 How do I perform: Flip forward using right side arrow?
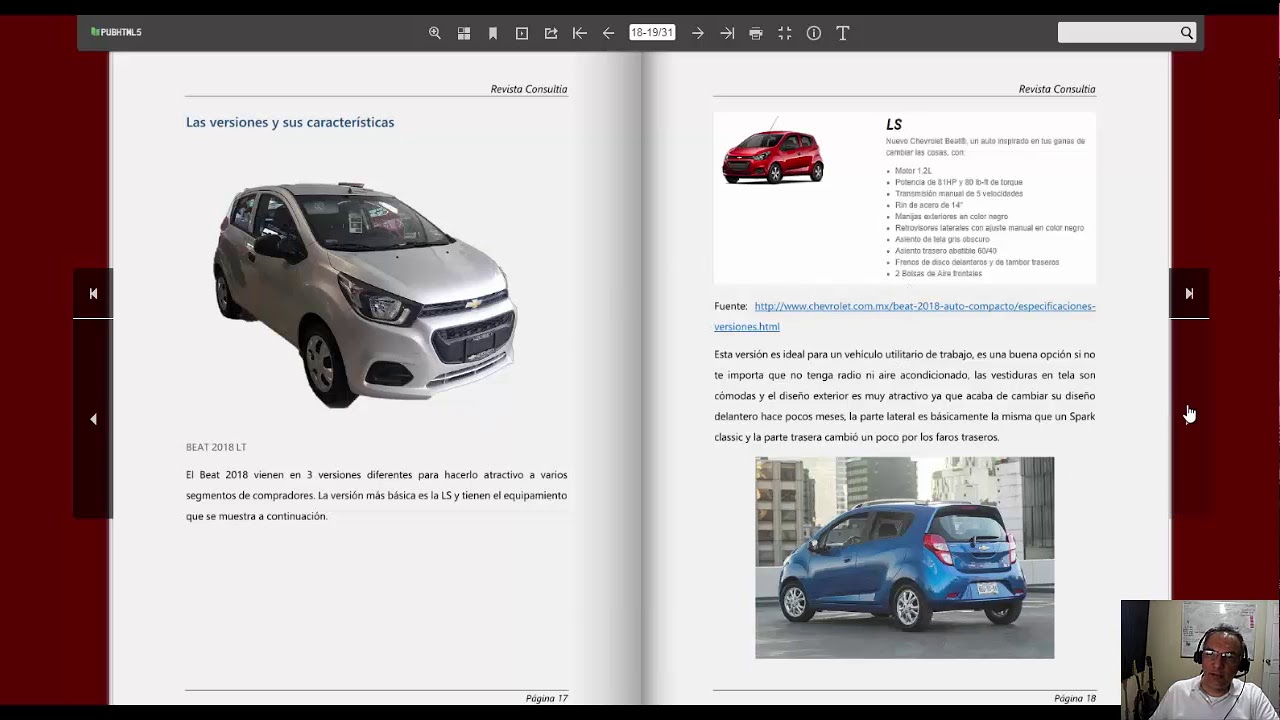tap(1189, 419)
